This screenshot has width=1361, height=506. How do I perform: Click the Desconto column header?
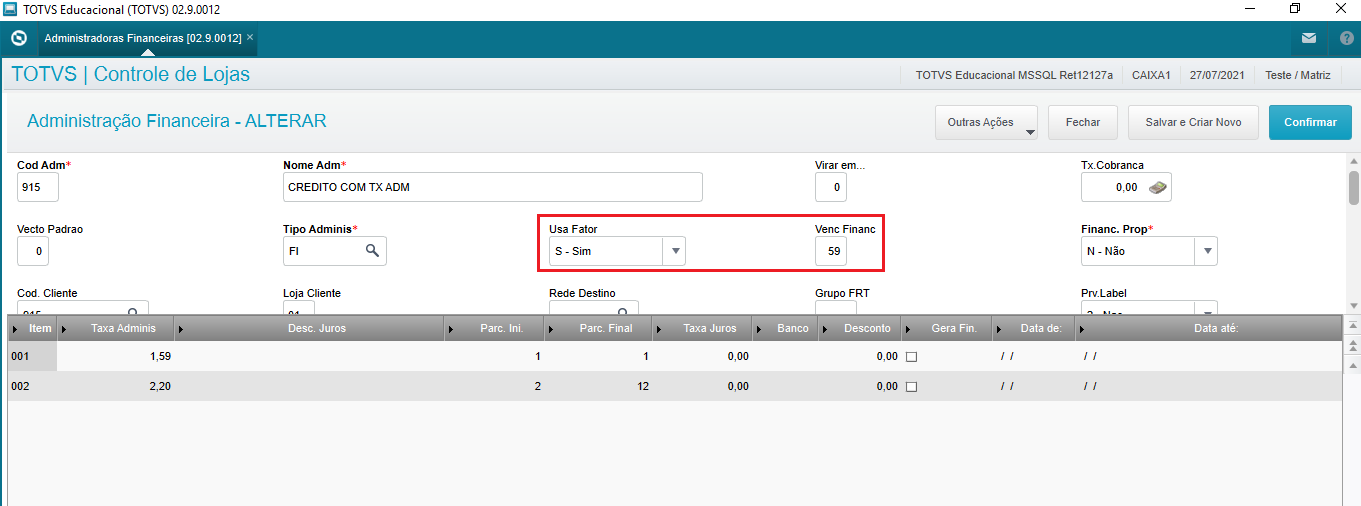click(x=860, y=328)
